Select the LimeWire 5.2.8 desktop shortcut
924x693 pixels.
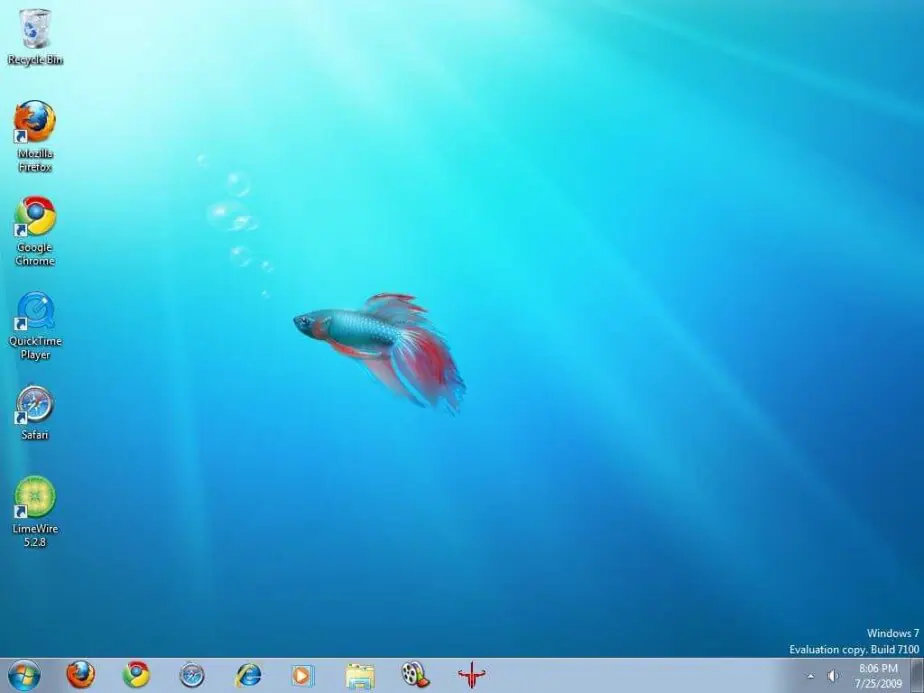(x=35, y=512)
